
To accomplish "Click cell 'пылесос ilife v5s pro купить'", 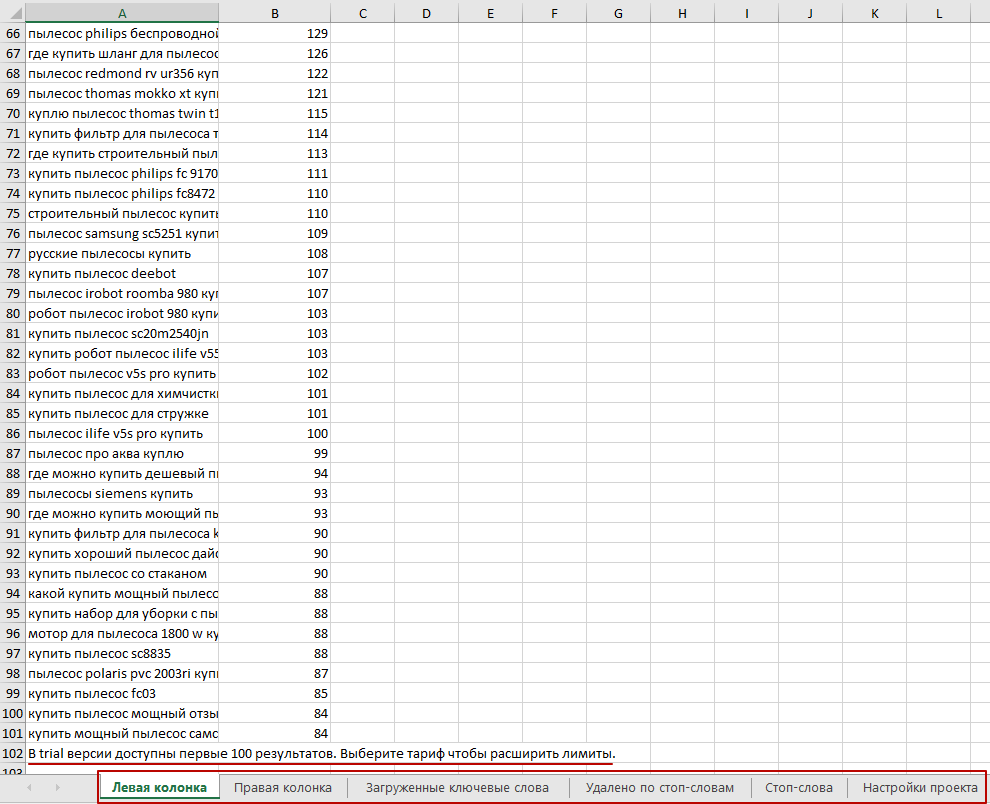I will [122, 433].
